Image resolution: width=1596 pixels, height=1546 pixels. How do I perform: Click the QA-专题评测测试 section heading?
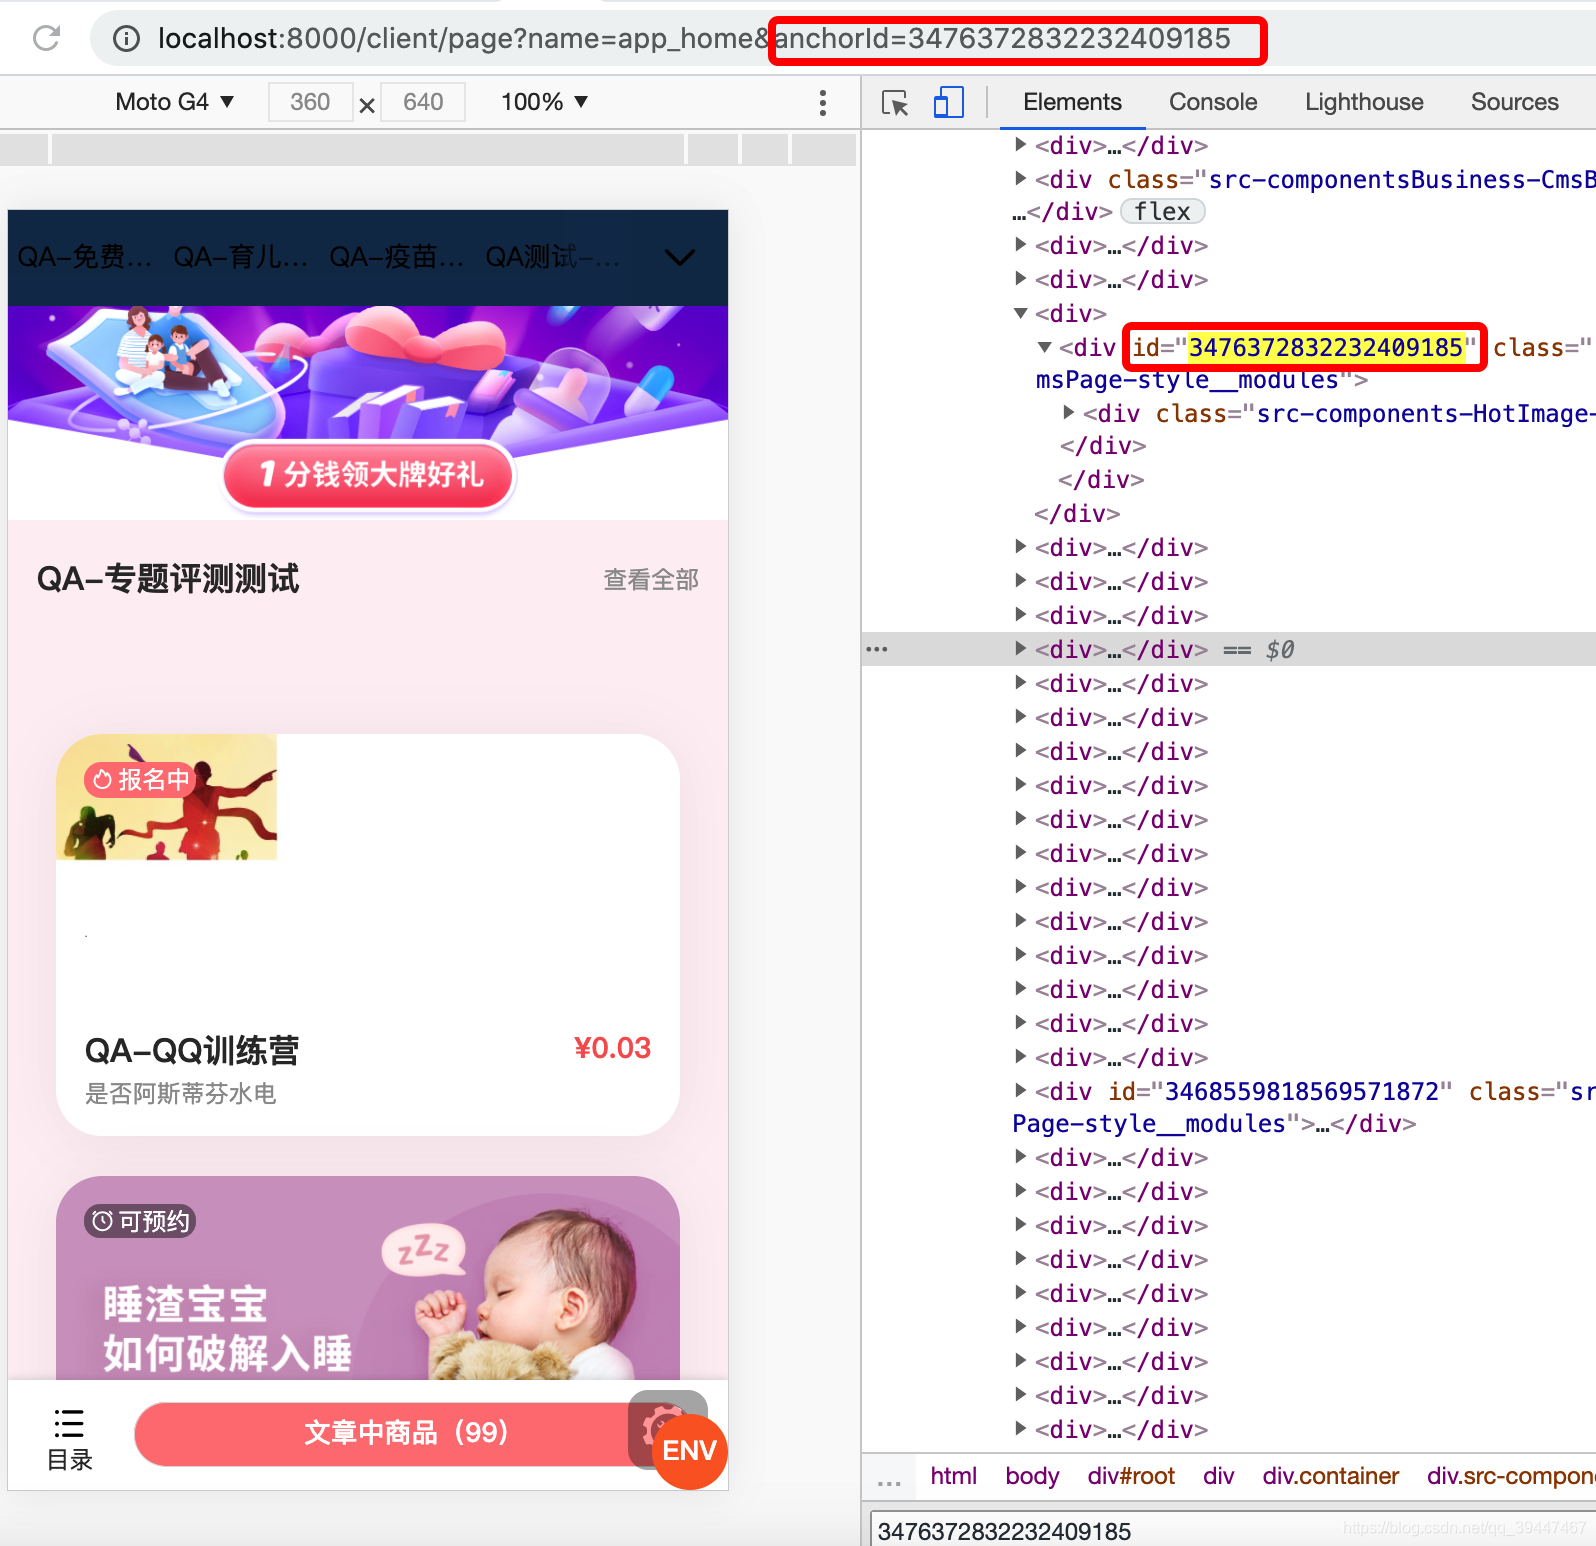pyautogui.click(x=168, y=579)
